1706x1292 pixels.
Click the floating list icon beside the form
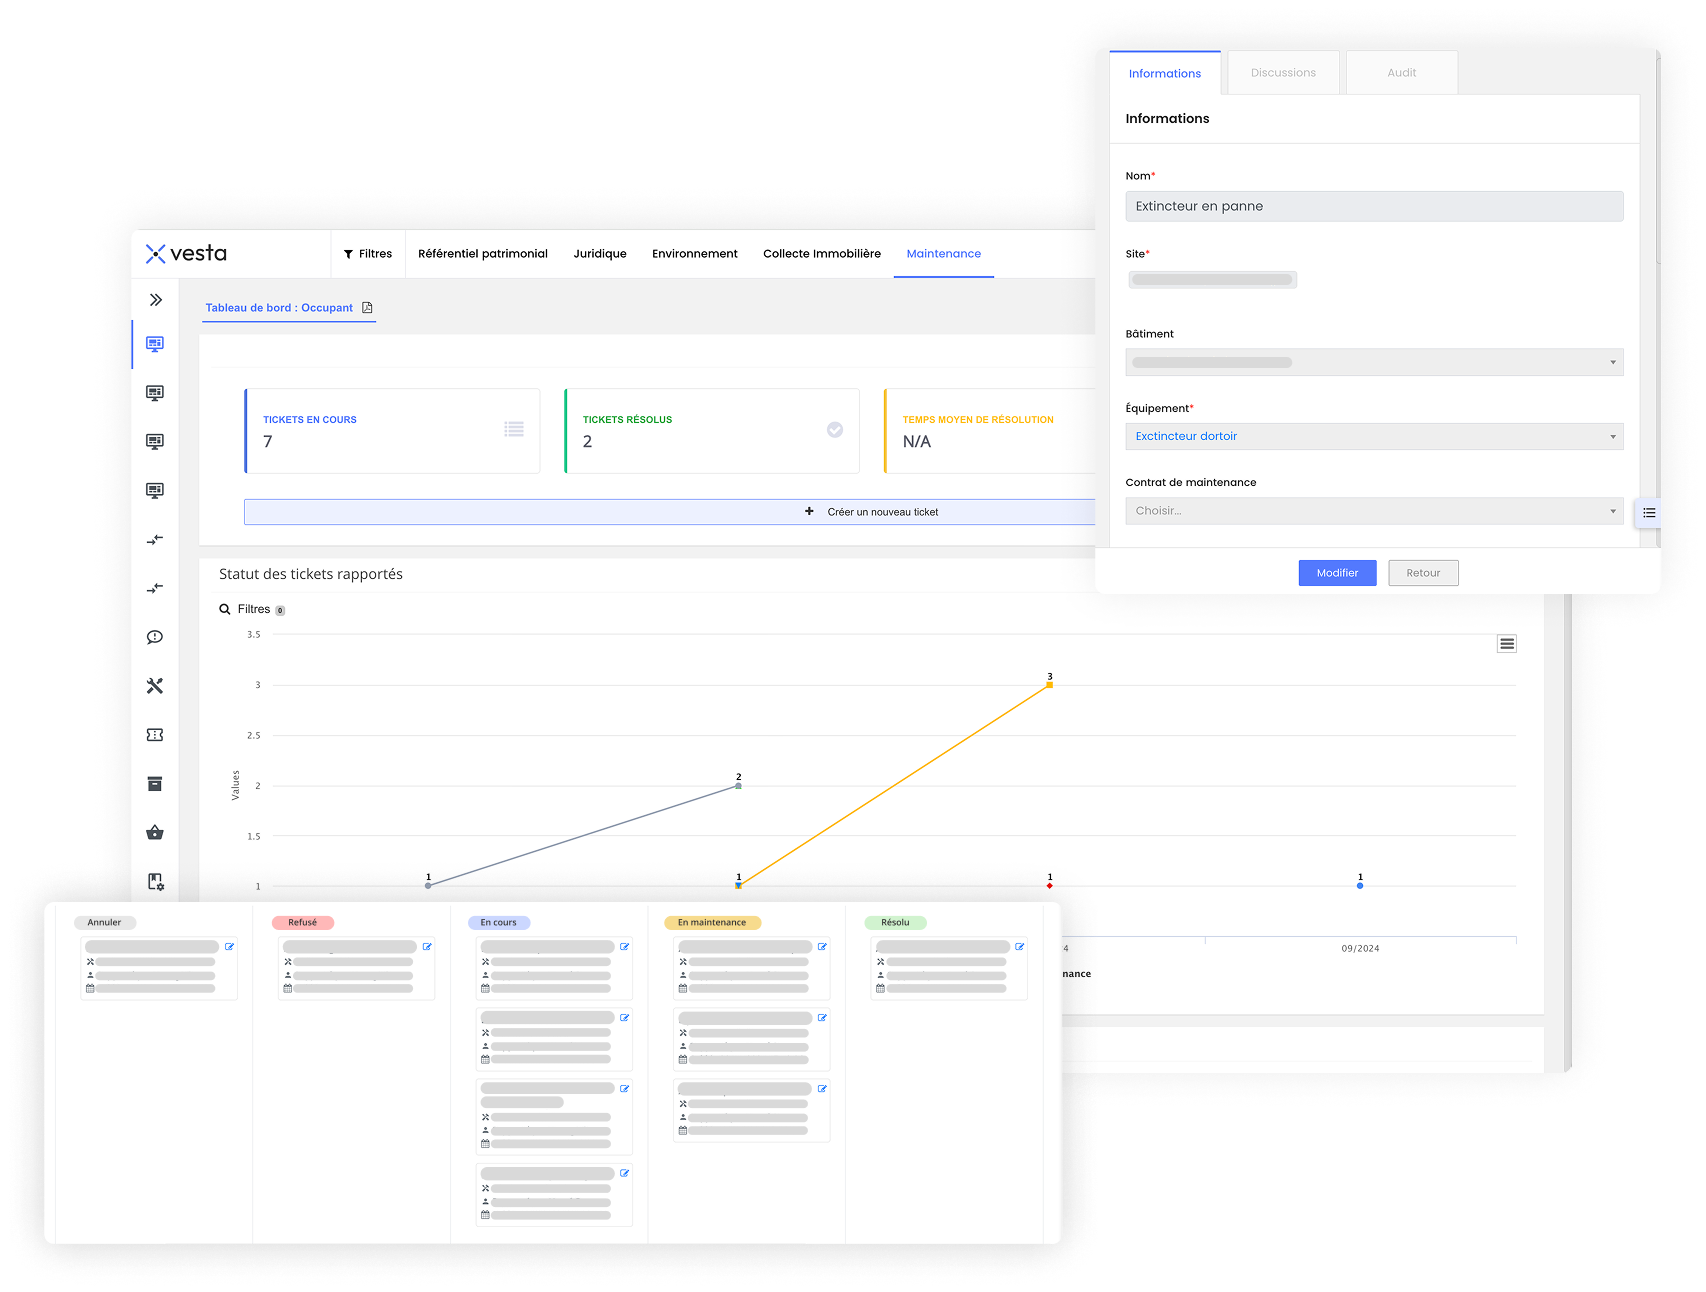[x=1649, y=513]
